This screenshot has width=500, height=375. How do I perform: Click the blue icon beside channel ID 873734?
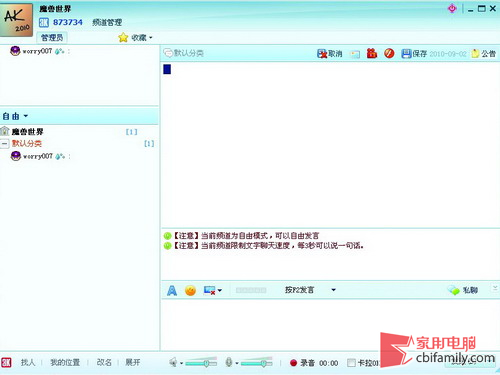point(44,22)
